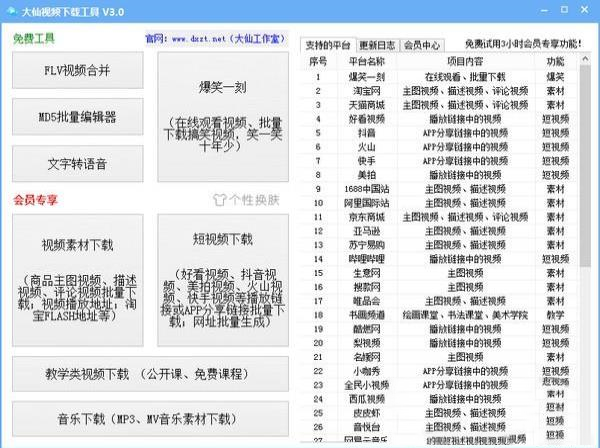
Task: Select the 火山 row
Action: click(439, 147)
